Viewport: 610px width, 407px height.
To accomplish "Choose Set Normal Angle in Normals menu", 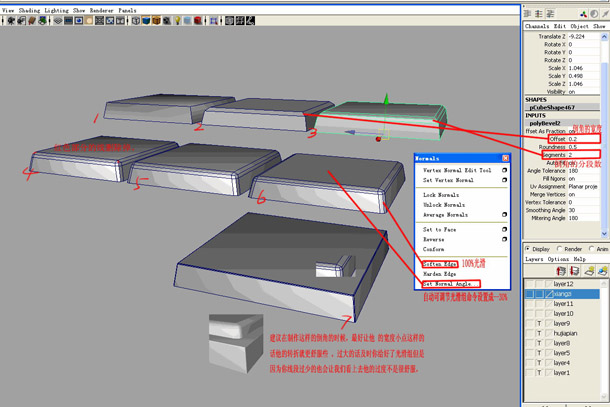I will coord(450,284).
